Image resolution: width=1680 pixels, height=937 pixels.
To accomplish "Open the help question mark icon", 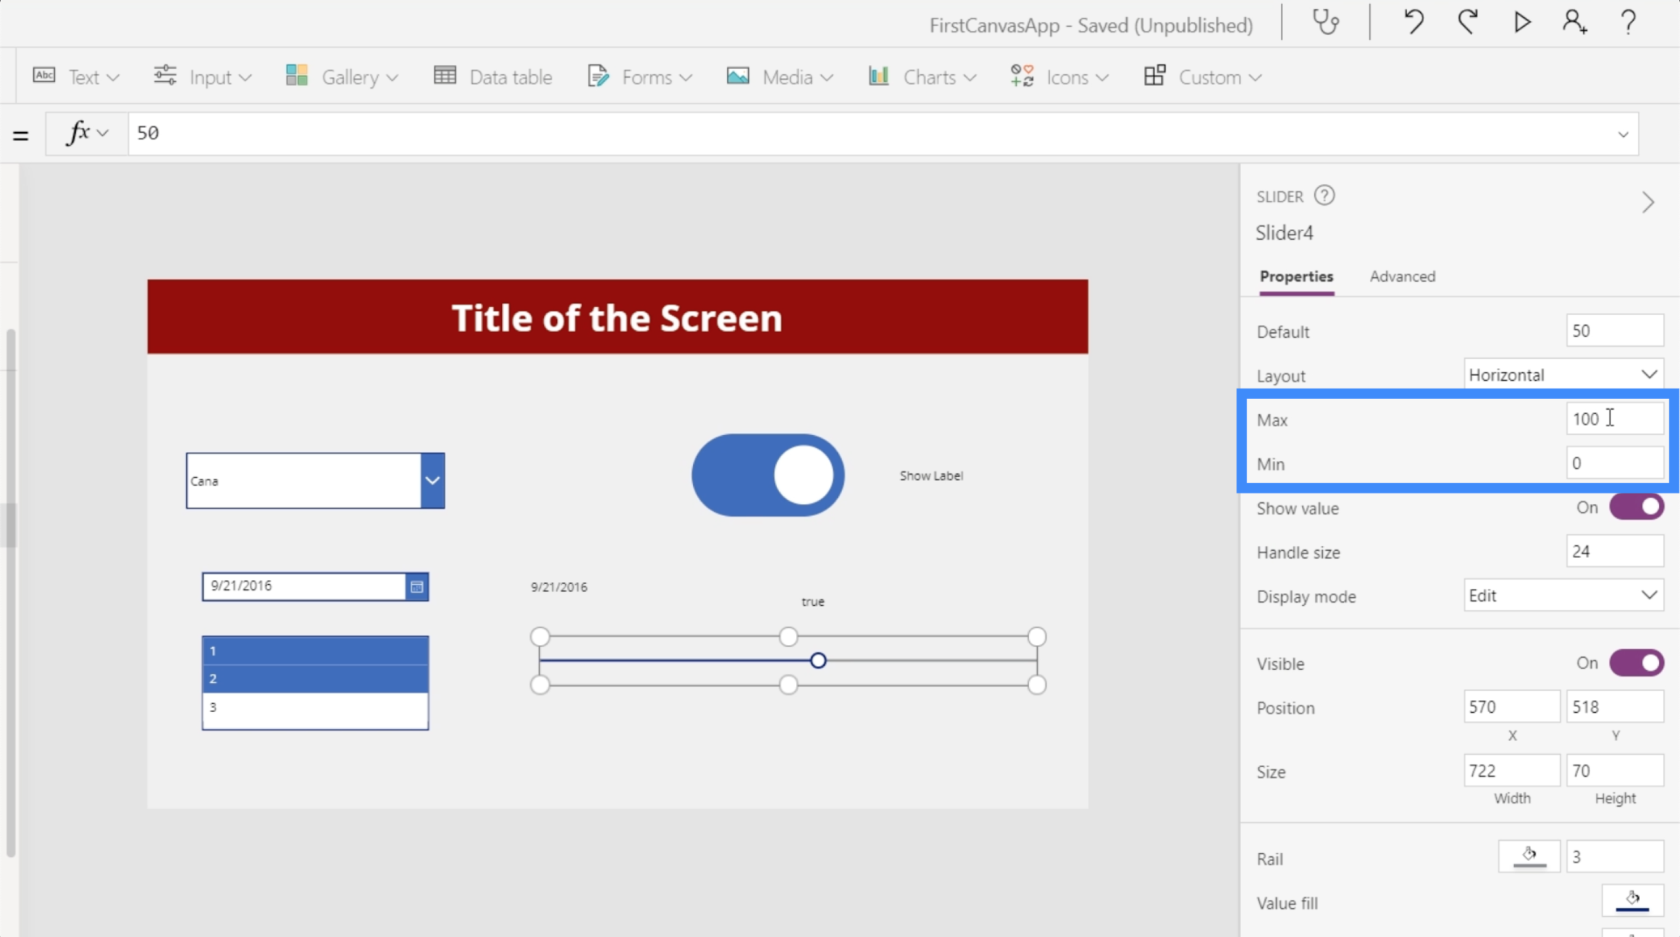I will [1628, 22].
